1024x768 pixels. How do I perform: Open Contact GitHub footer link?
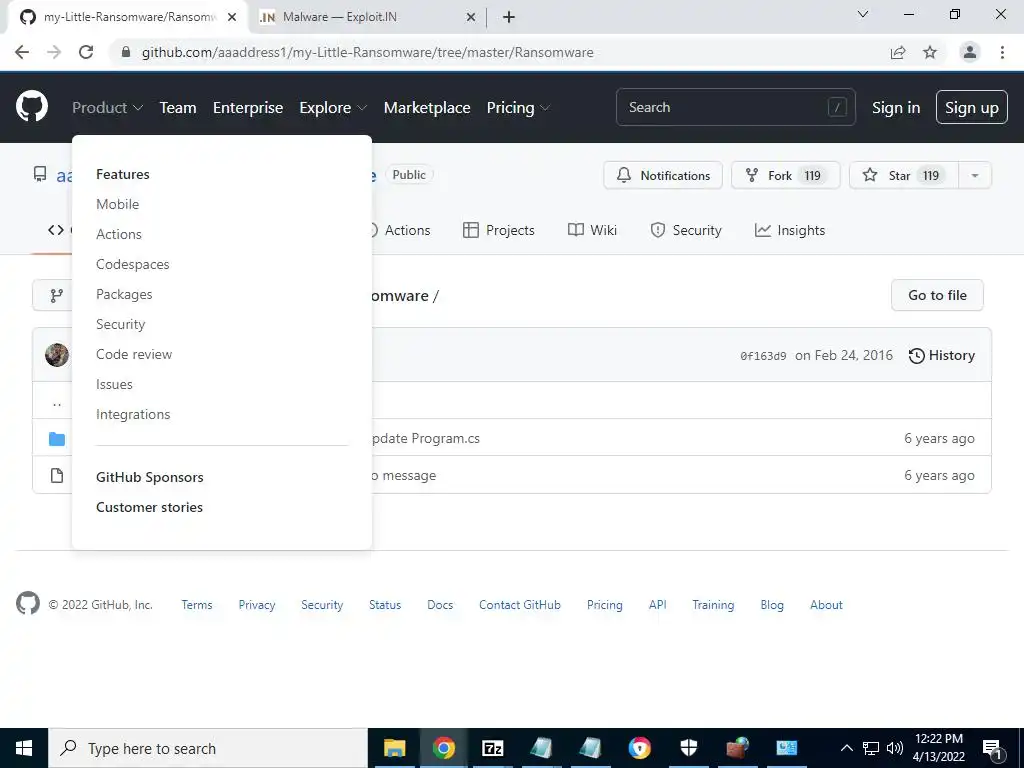520,605
